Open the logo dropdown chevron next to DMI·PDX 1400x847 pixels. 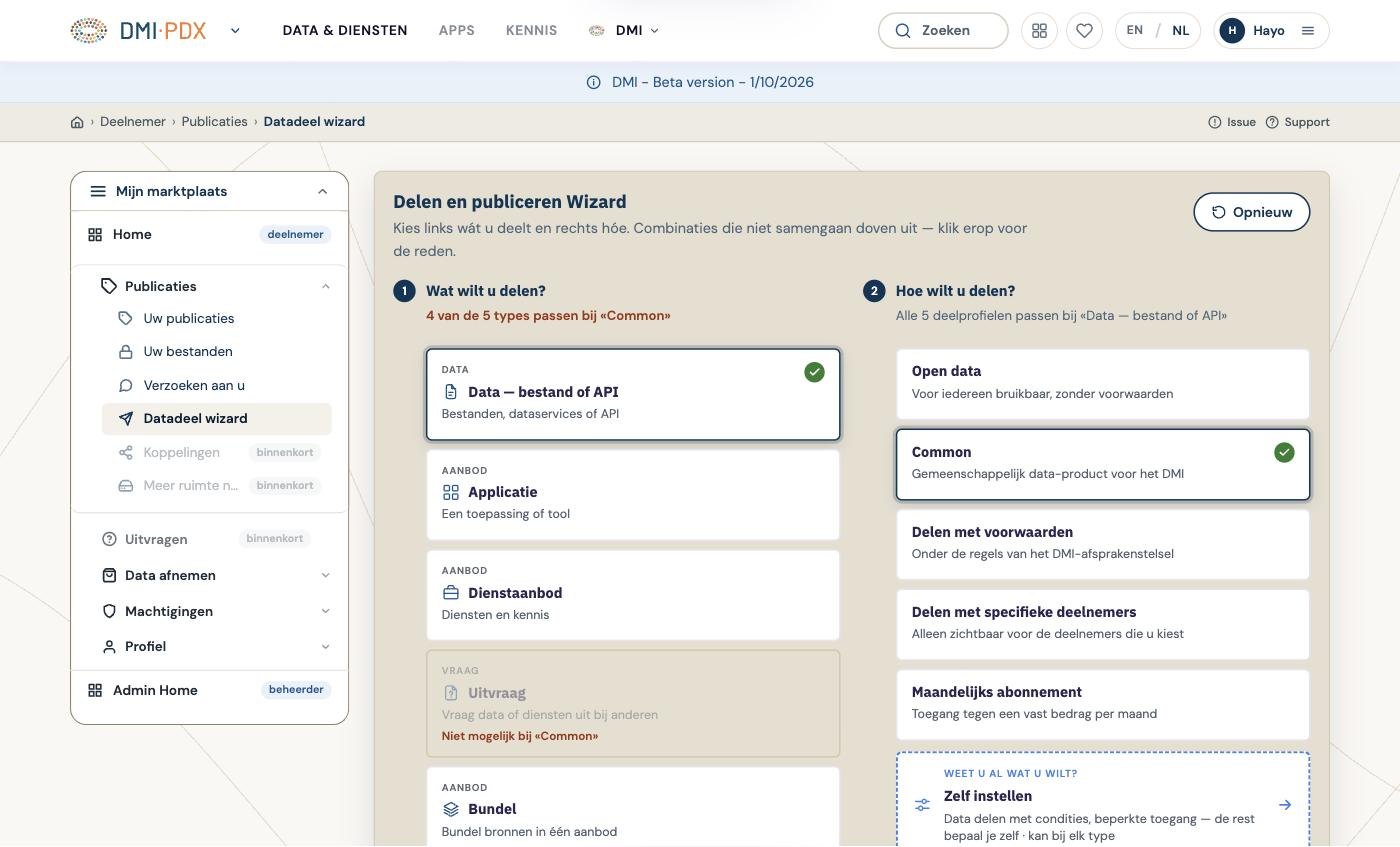pyautogui.click(x=235, y=31)
